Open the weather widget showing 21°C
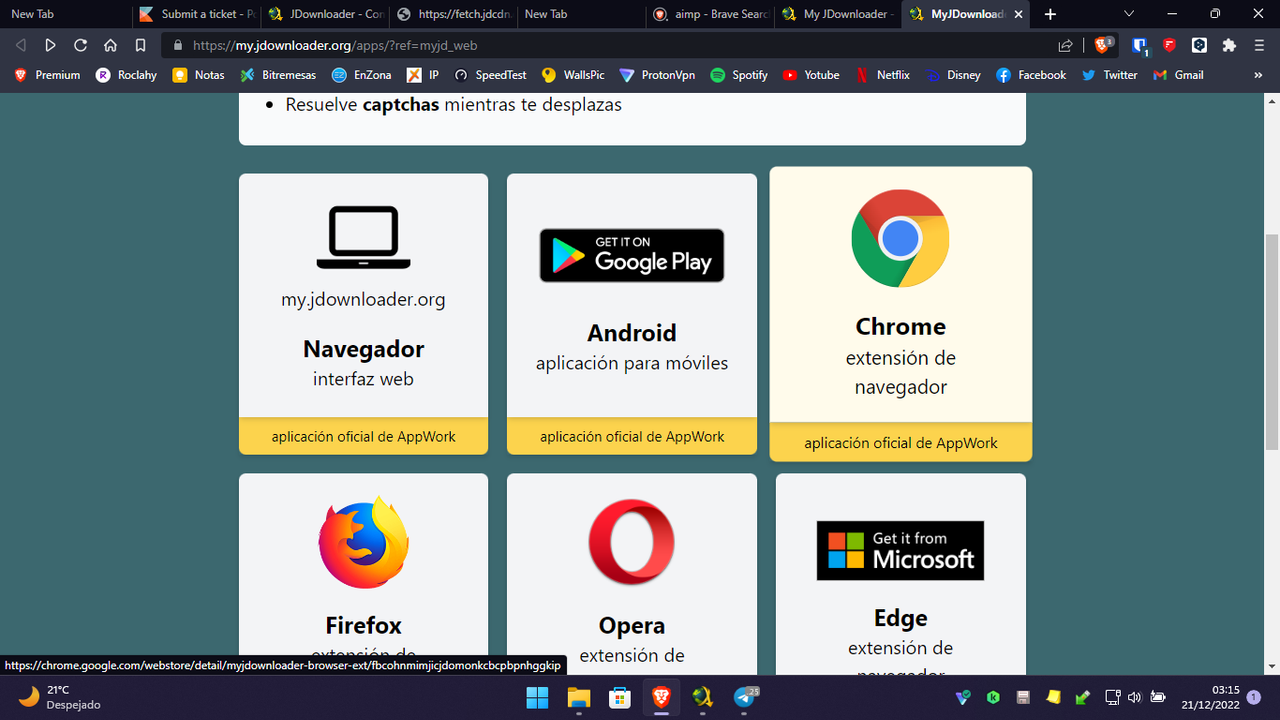The image size is (1280, 720). click(x=60, y=697)
